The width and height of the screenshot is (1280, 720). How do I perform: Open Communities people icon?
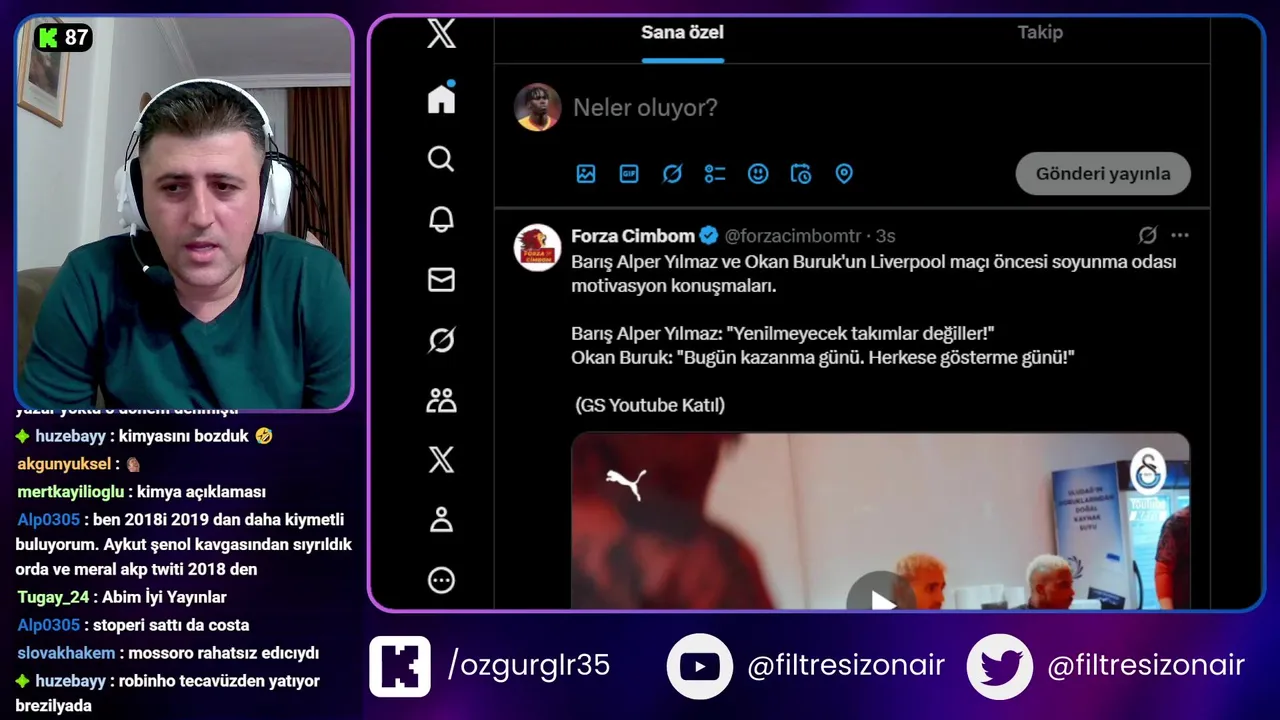(x=441, y=400)
